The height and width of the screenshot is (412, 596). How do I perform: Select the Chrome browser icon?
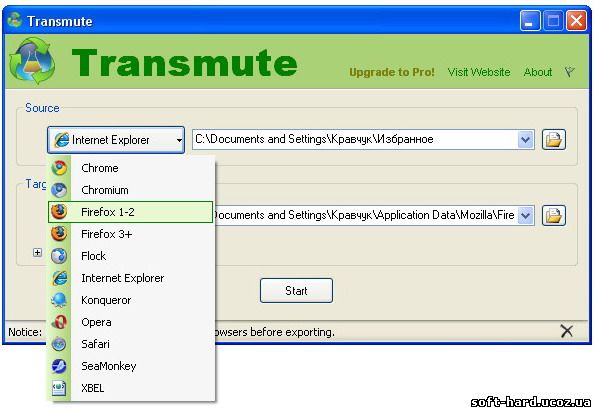point(59,168)
